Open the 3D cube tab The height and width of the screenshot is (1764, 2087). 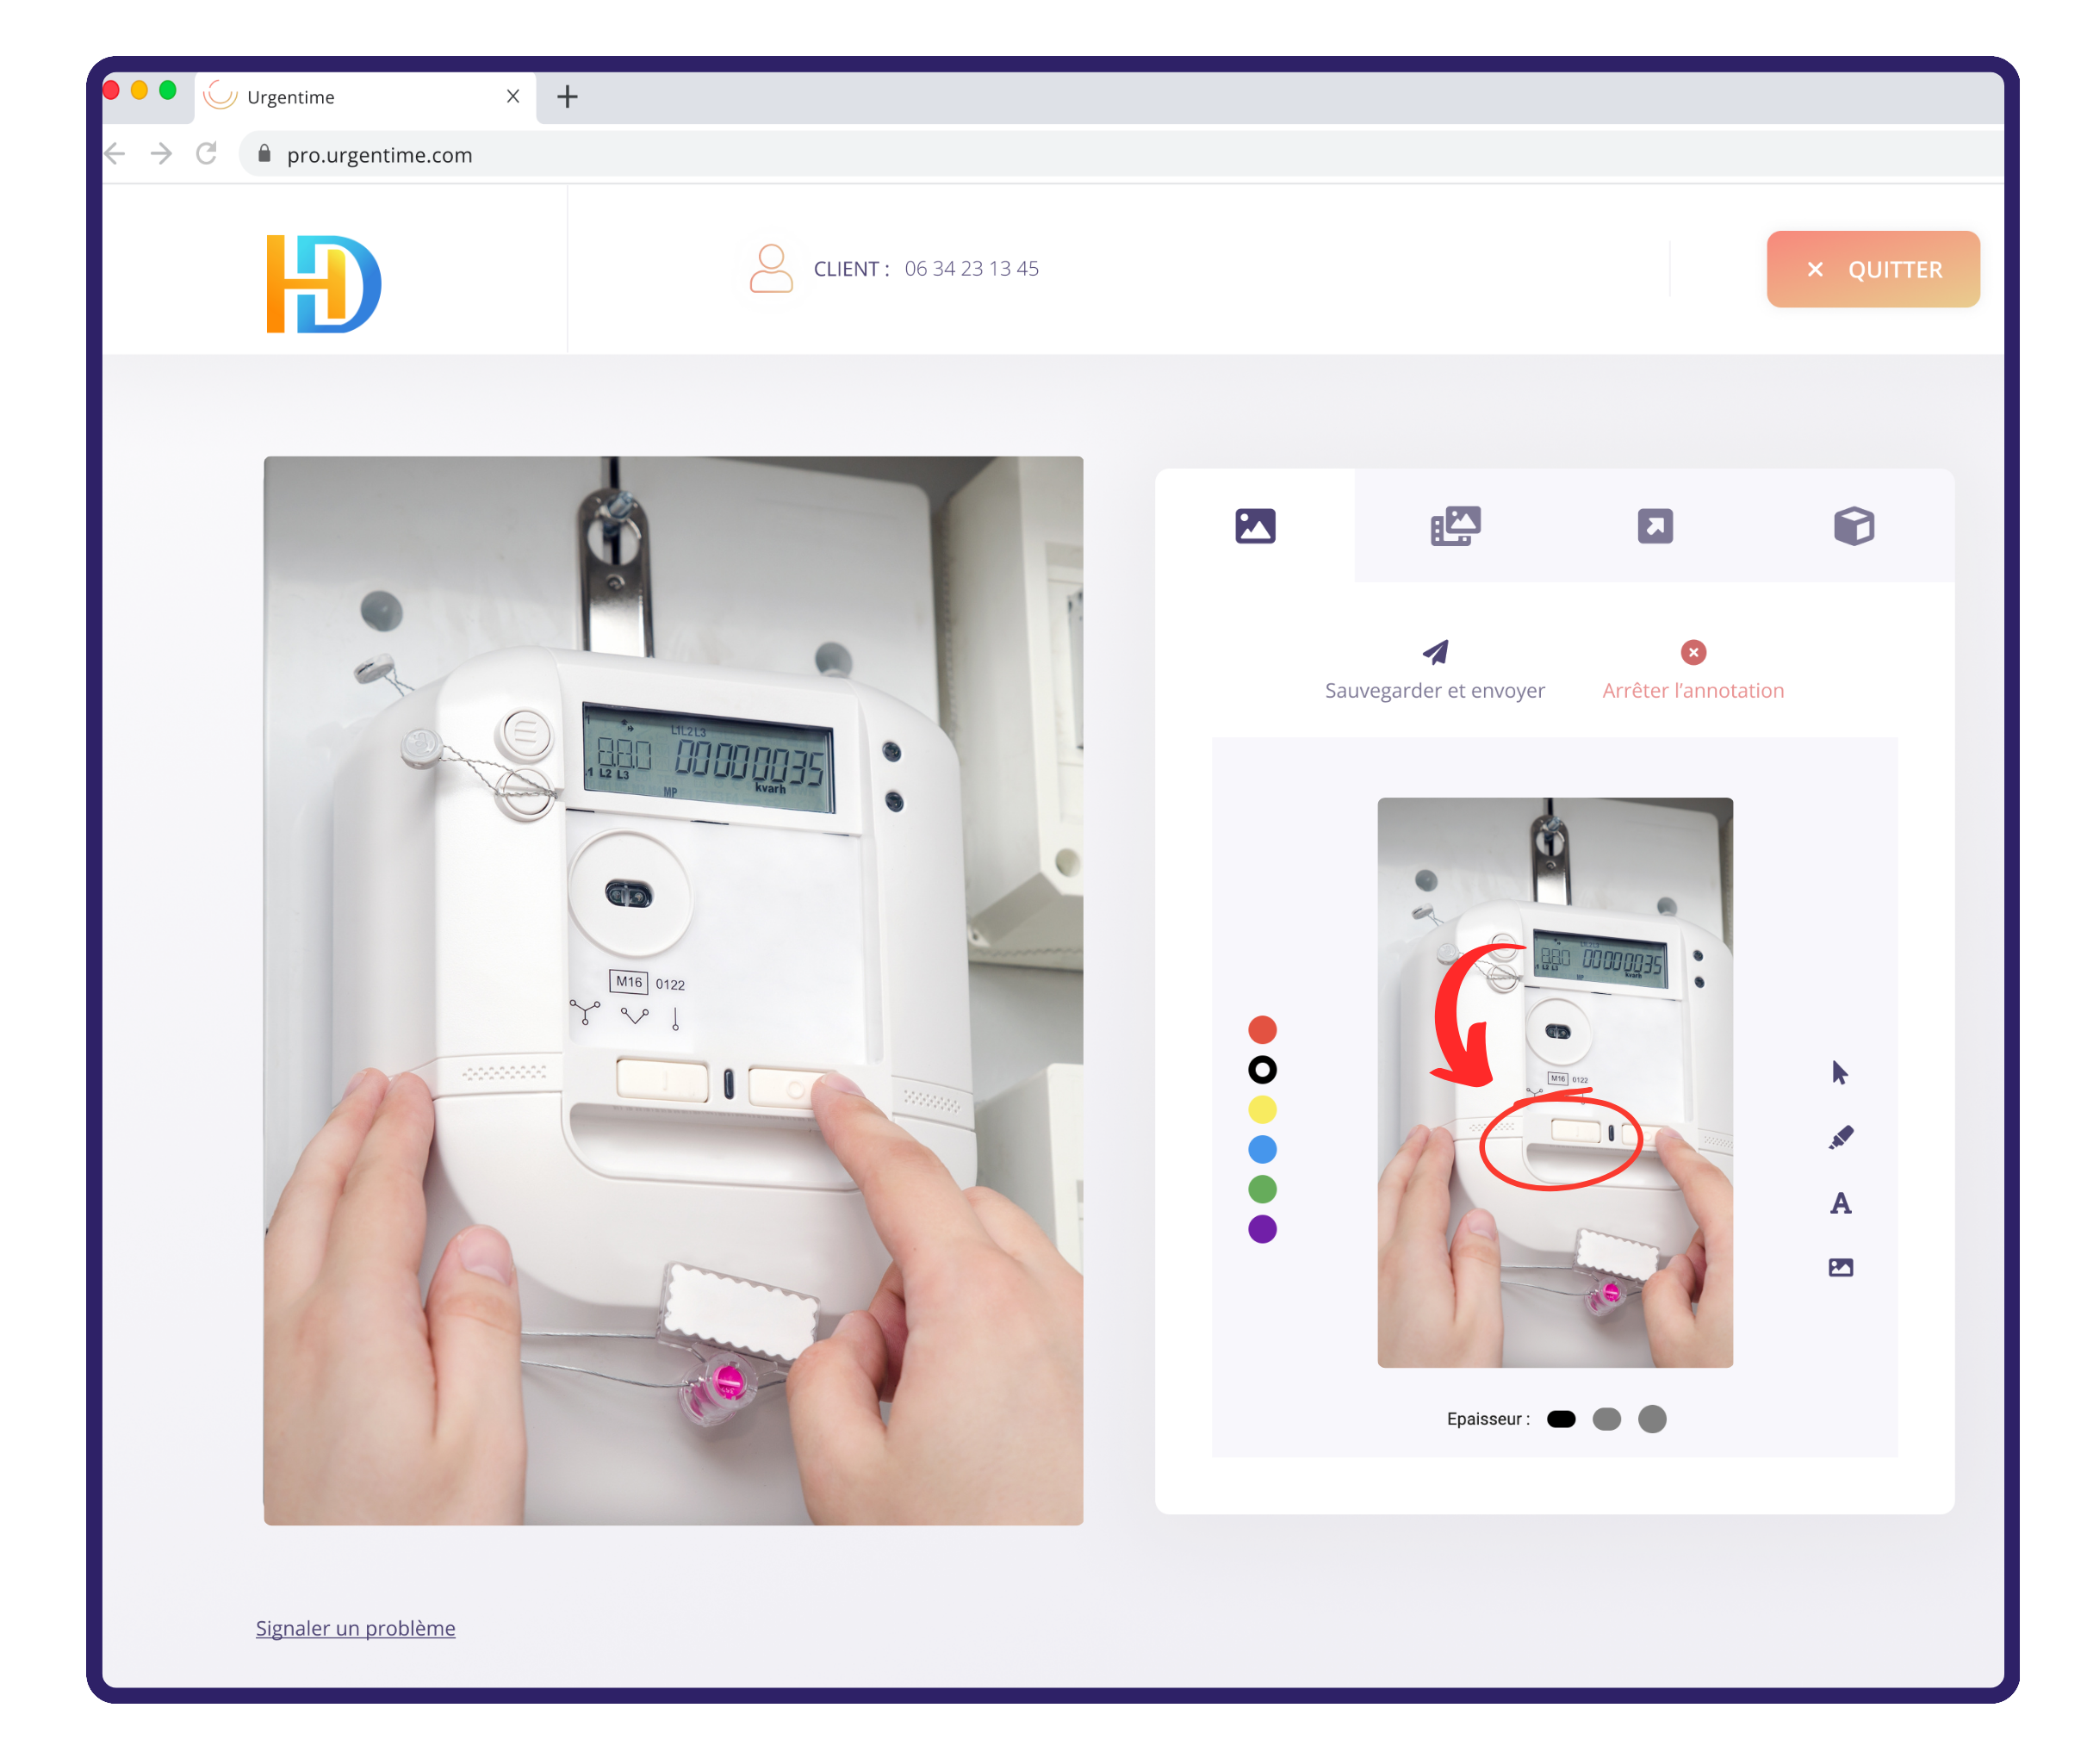(1853, 526)
